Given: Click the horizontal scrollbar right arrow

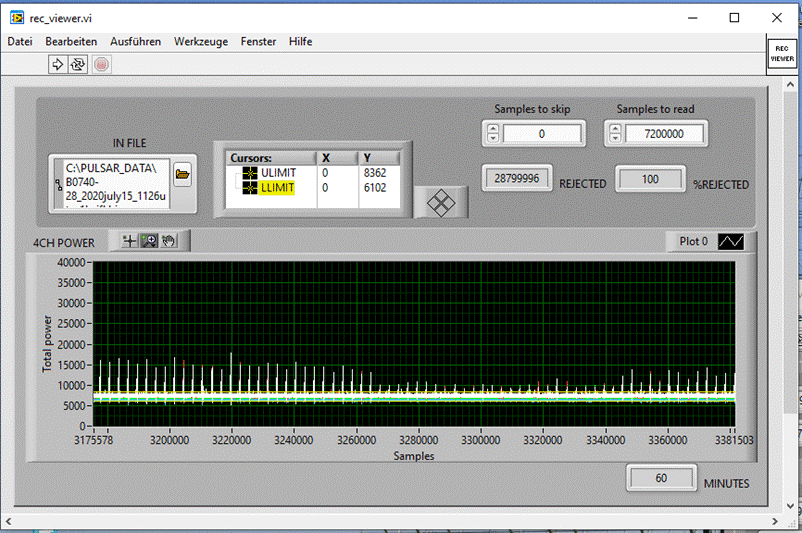Looking at the screenshot, I should (775, 522).
